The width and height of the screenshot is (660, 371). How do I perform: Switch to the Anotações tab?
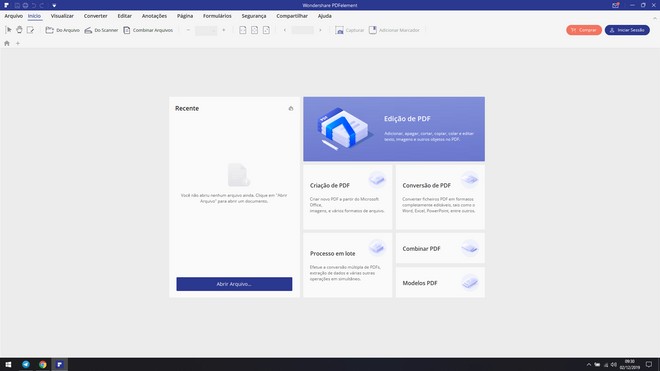coord(154,16)
